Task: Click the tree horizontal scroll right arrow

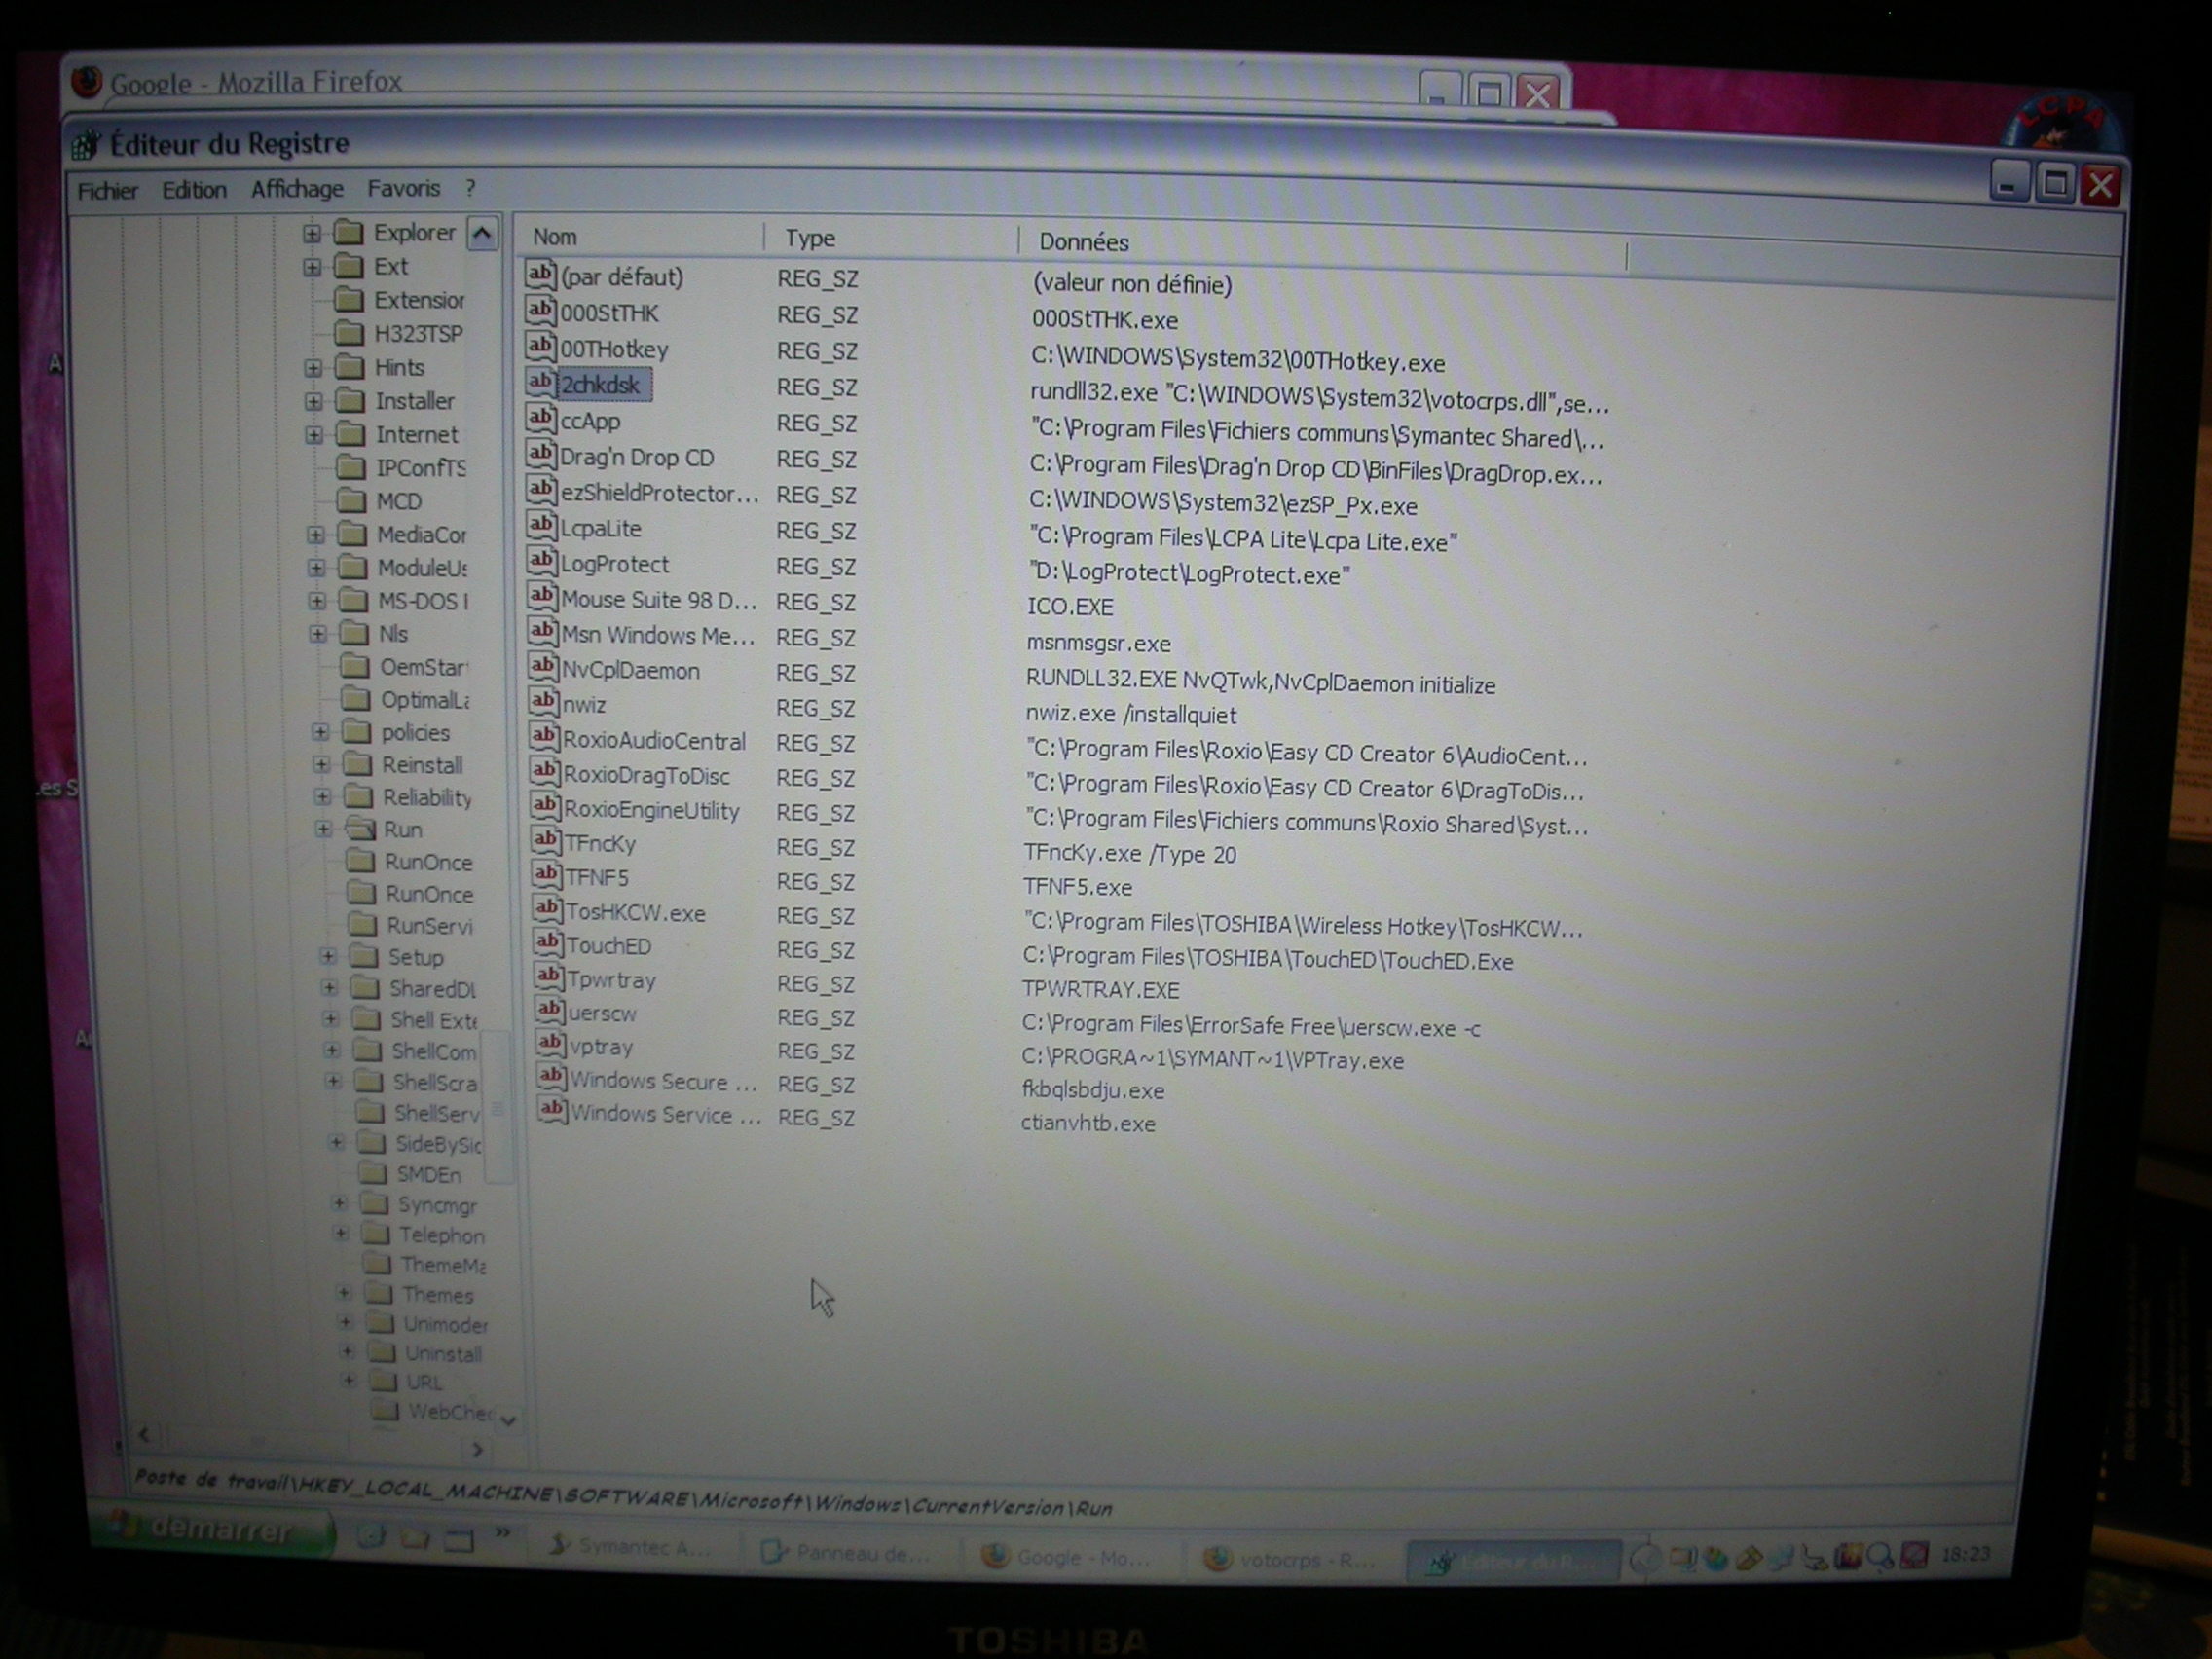Action: (x=478, y=1448)
